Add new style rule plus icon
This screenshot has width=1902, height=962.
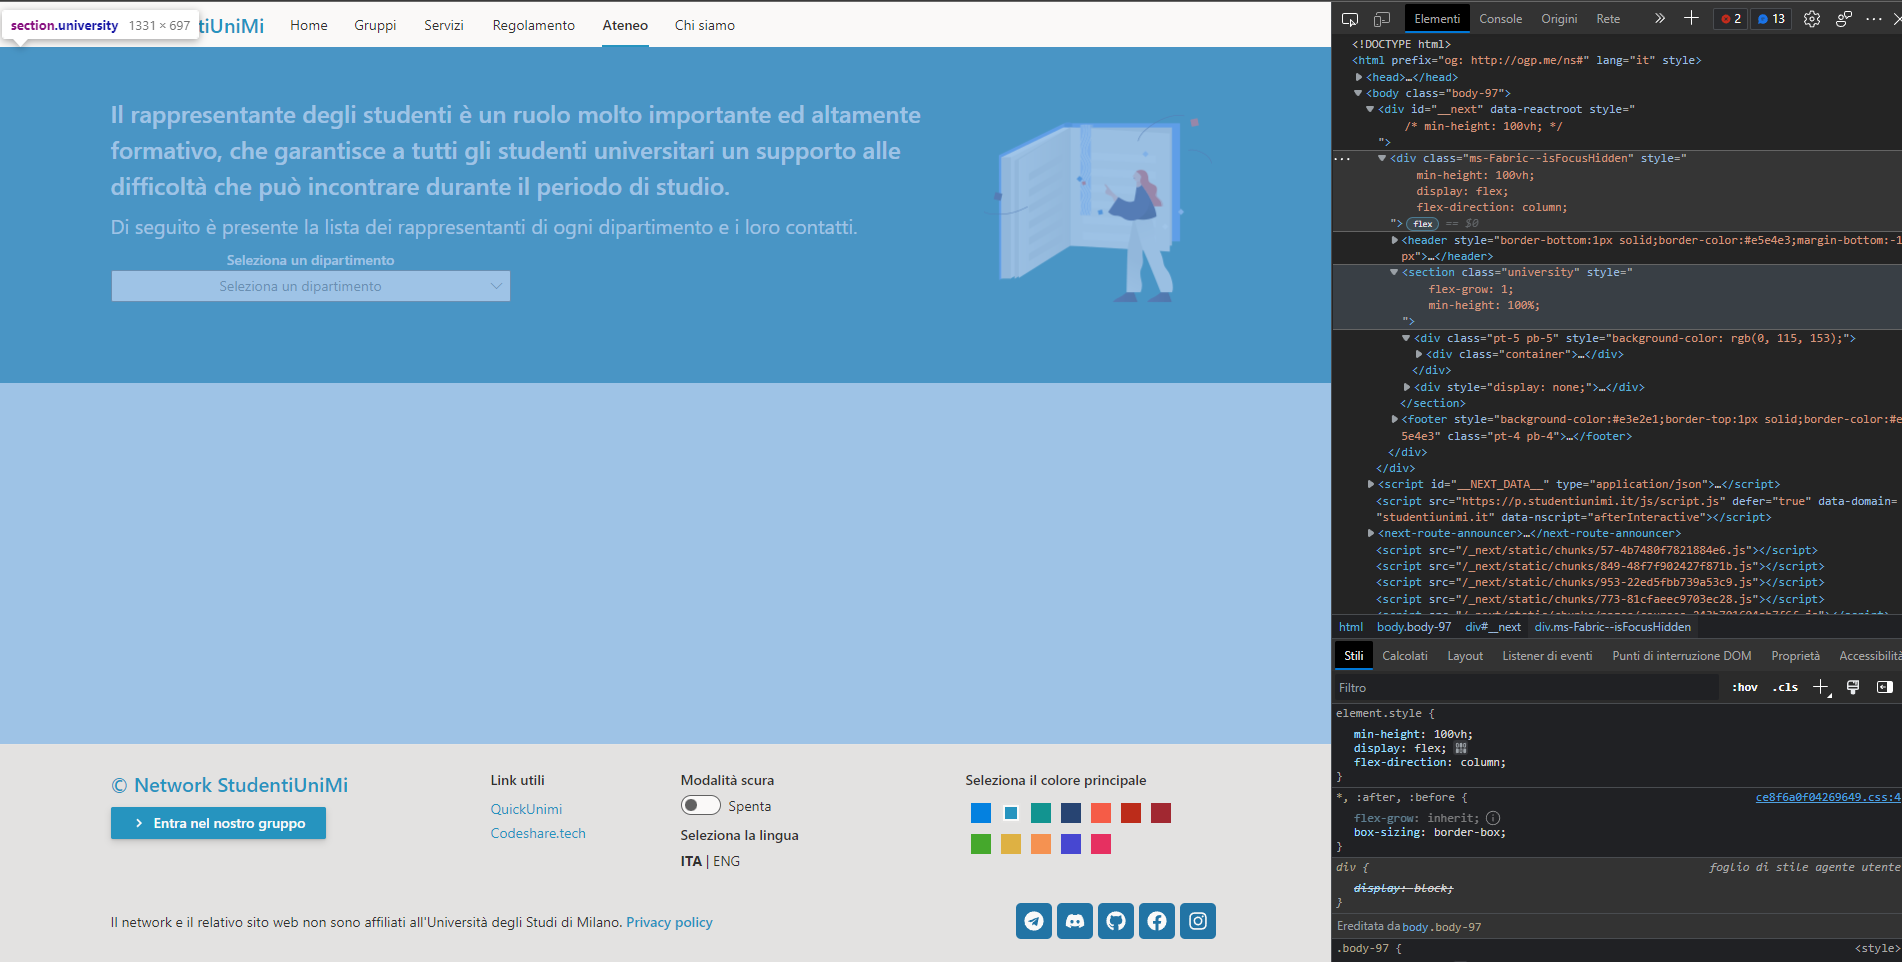(1821, 687)
